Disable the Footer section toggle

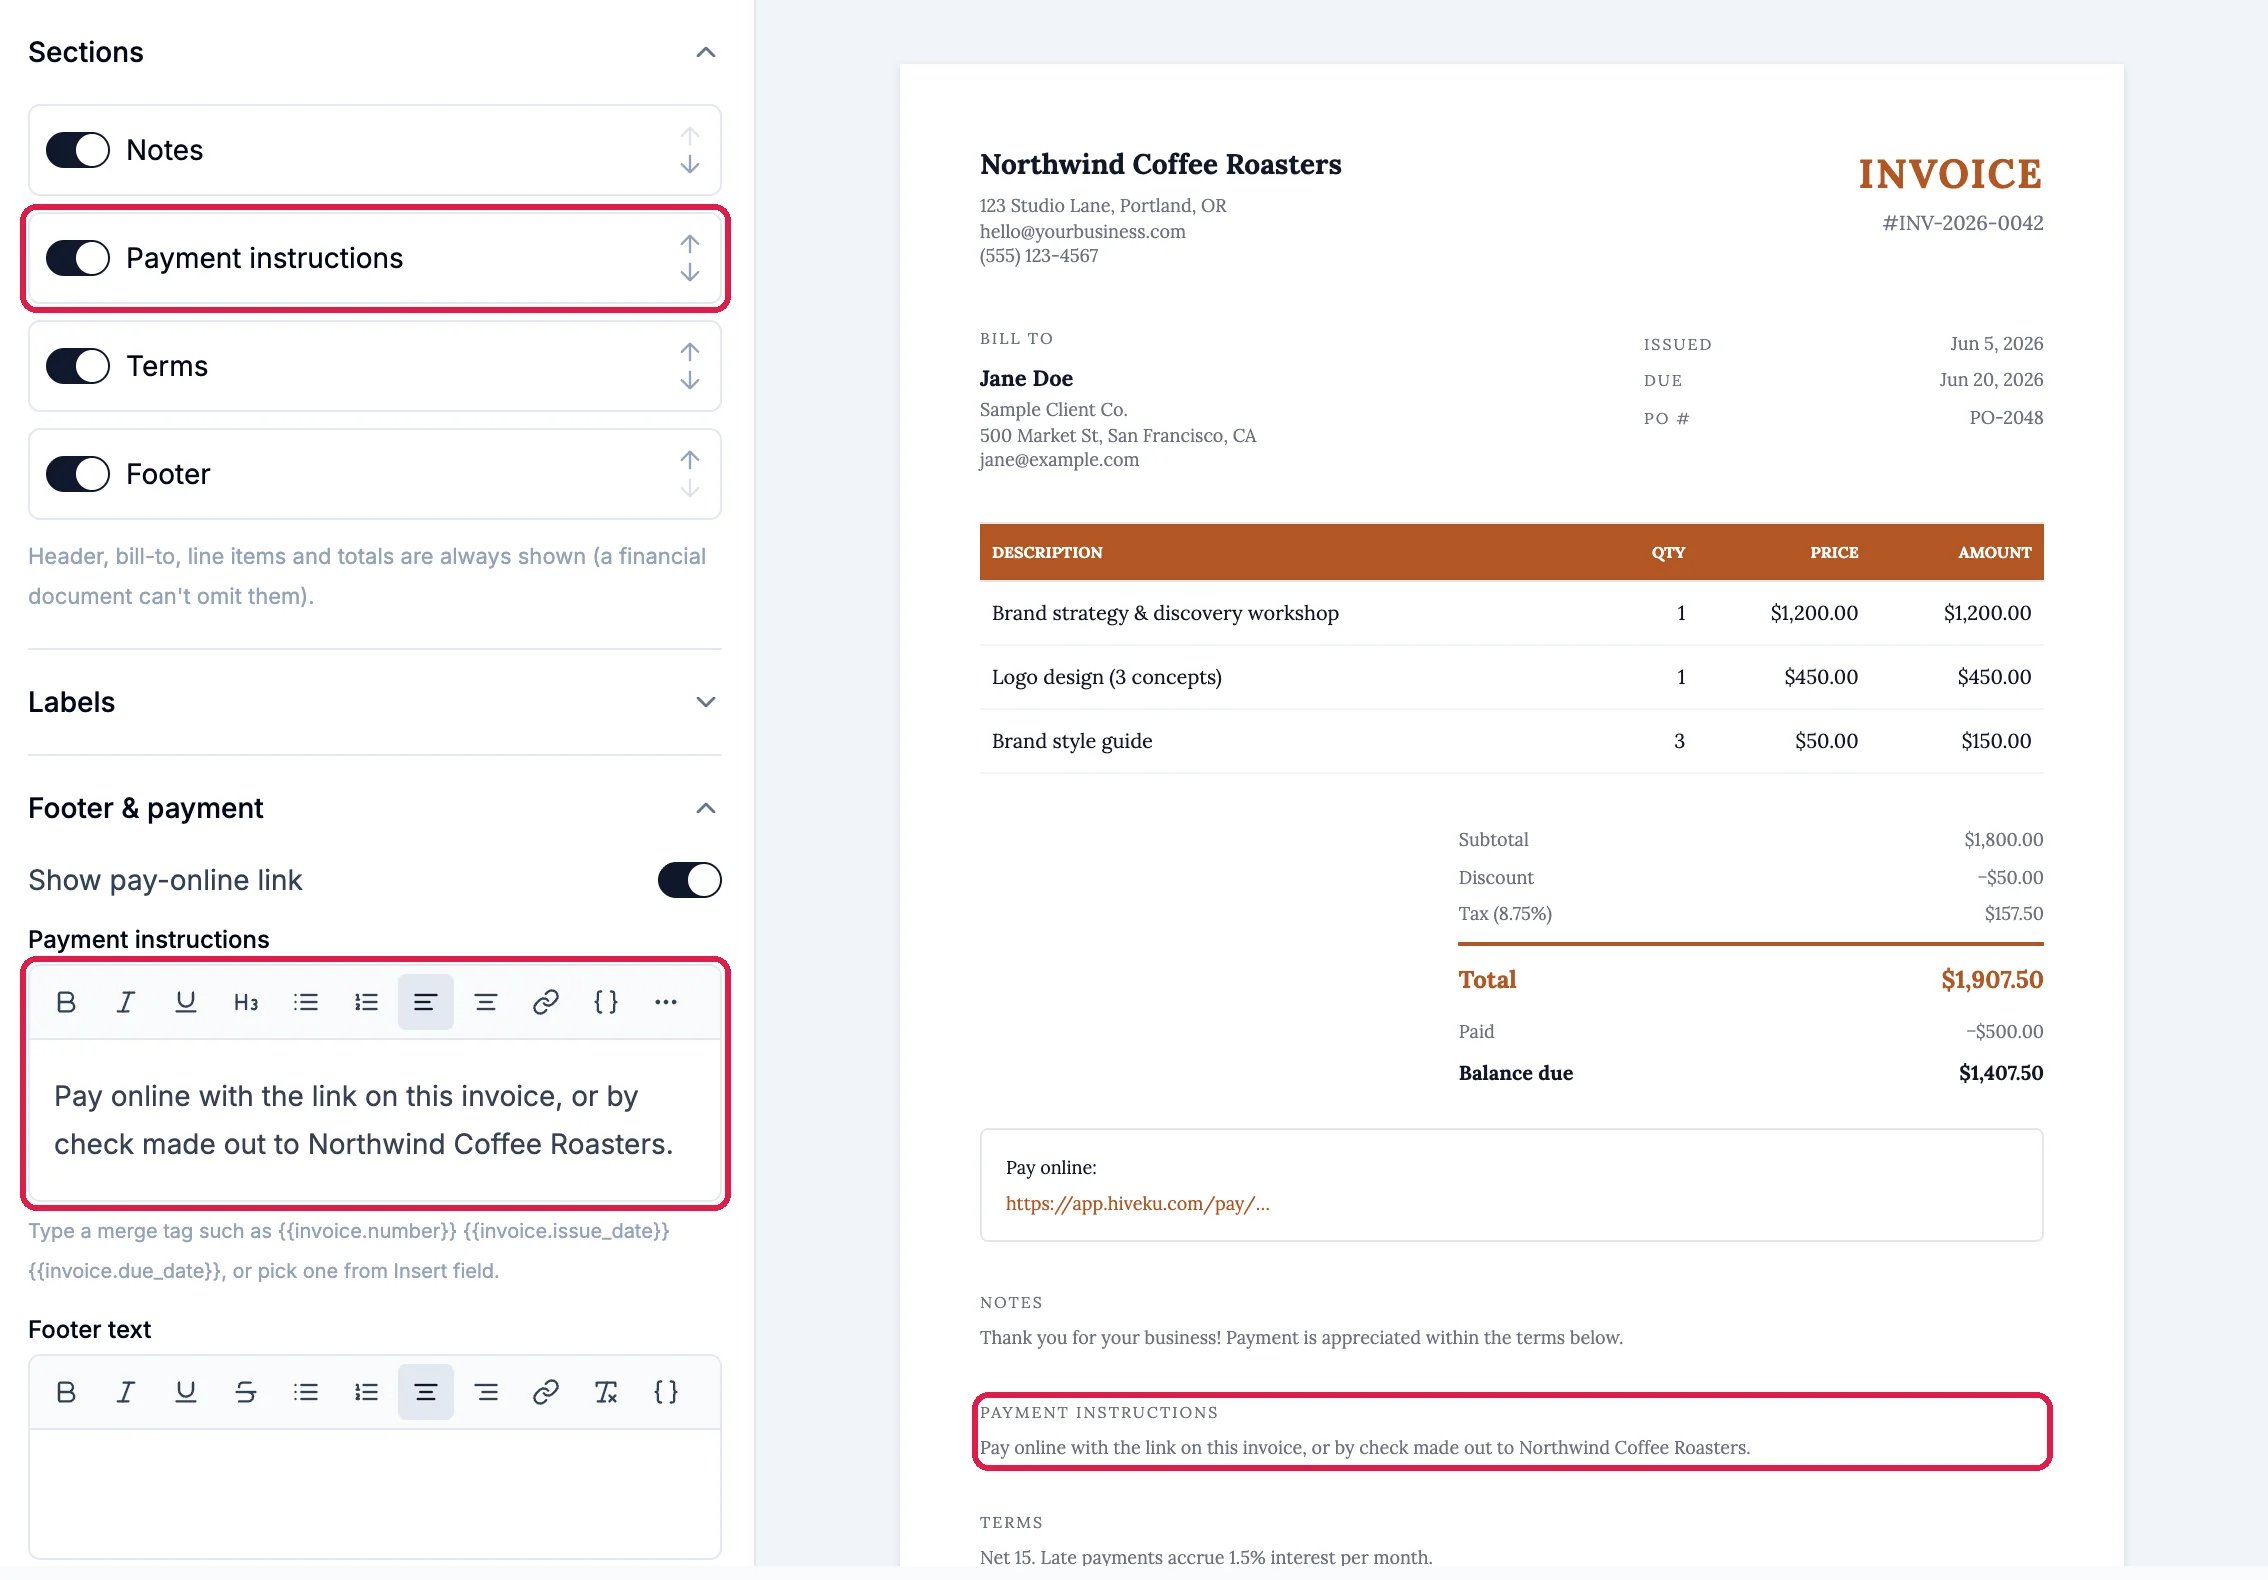point(78,474)
